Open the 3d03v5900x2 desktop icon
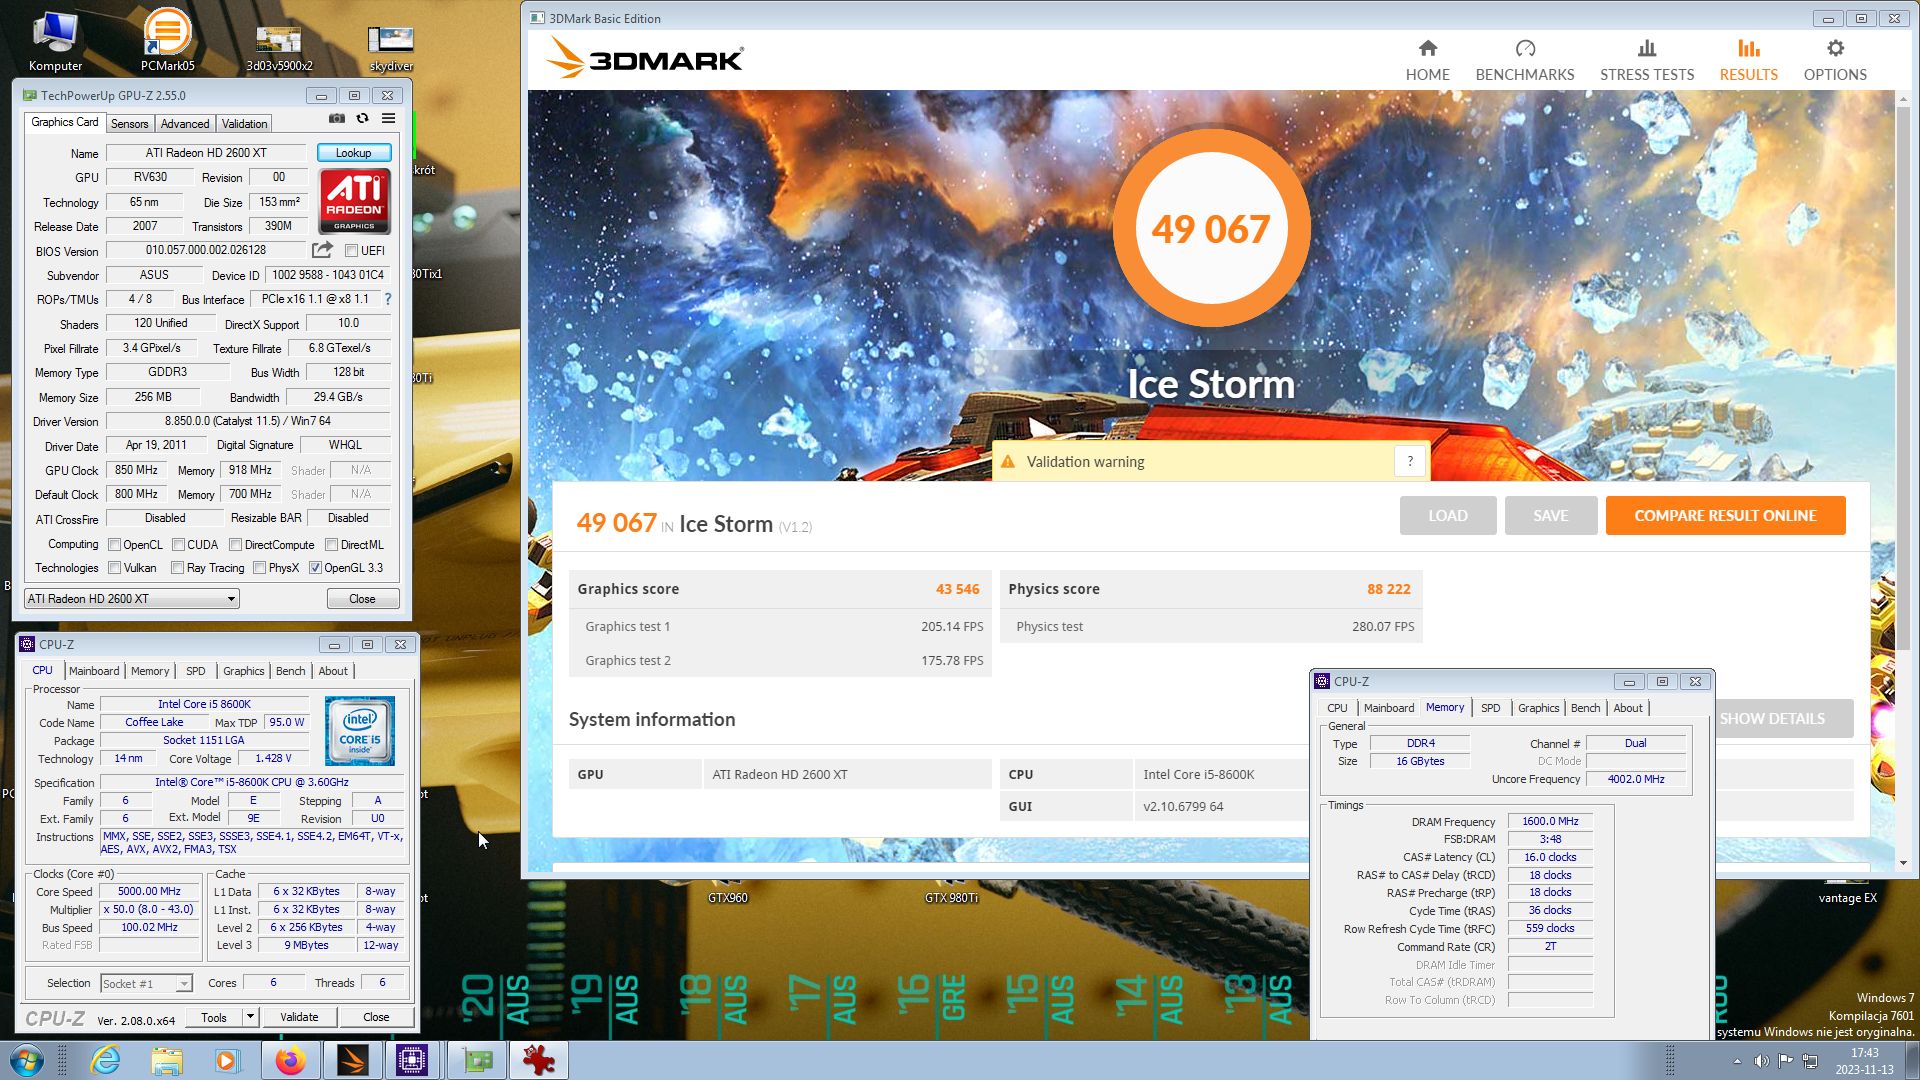Image resolution: width=1920 pixels, height=1080 pixels. (x=279, y=45)
